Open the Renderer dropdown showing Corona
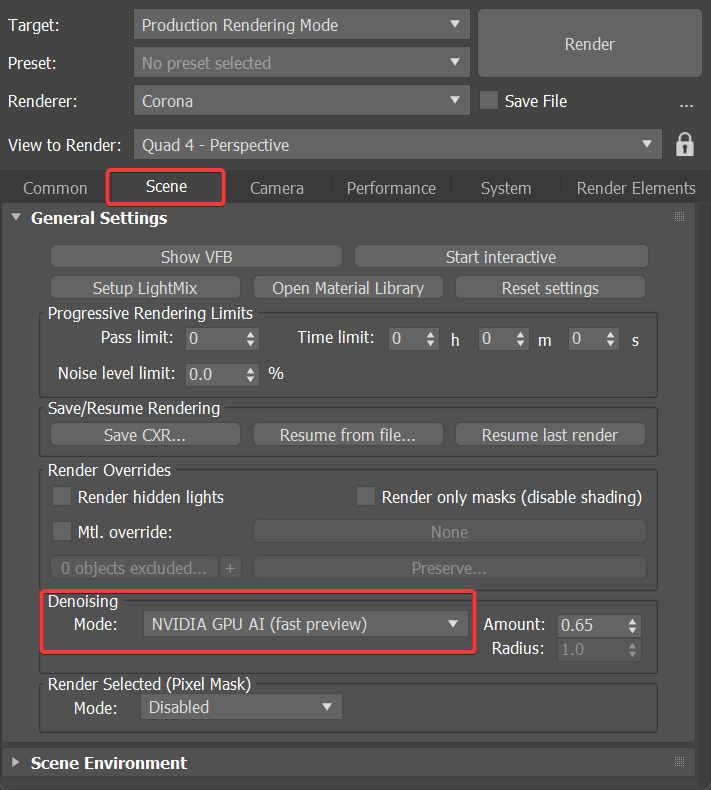Viewport: 711px width, 790px height. click(x=301, y=101)
